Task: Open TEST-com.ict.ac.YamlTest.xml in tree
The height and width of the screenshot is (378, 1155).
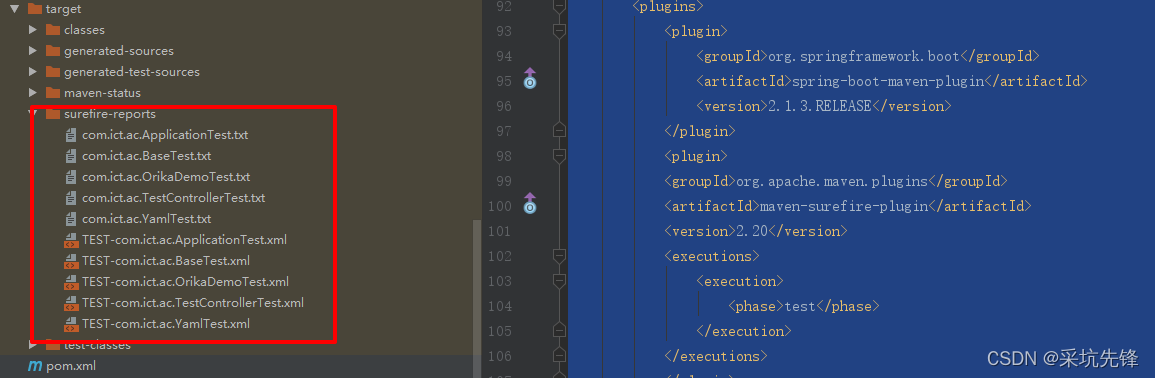Action: tap(166, 323)
